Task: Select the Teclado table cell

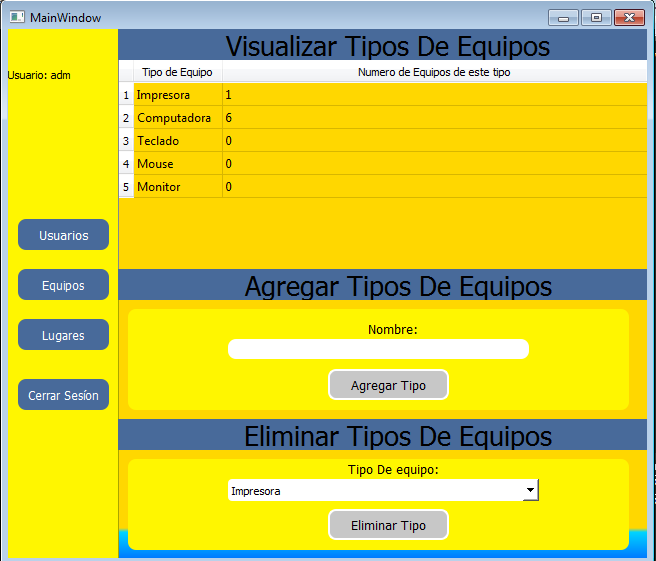Action: click(178, 141)
